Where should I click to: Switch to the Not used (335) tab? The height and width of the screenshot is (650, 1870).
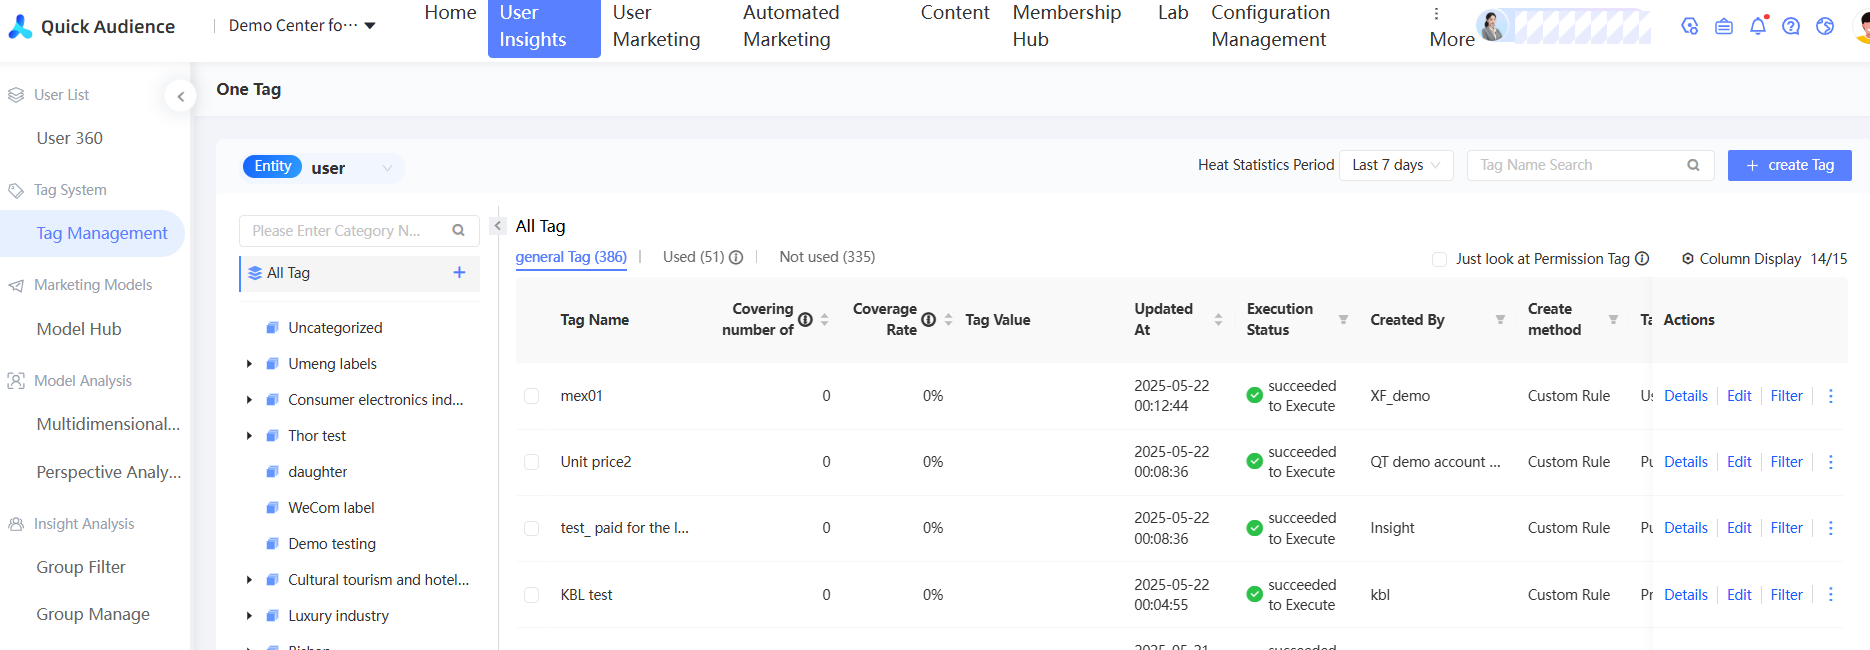click(827, 257)
